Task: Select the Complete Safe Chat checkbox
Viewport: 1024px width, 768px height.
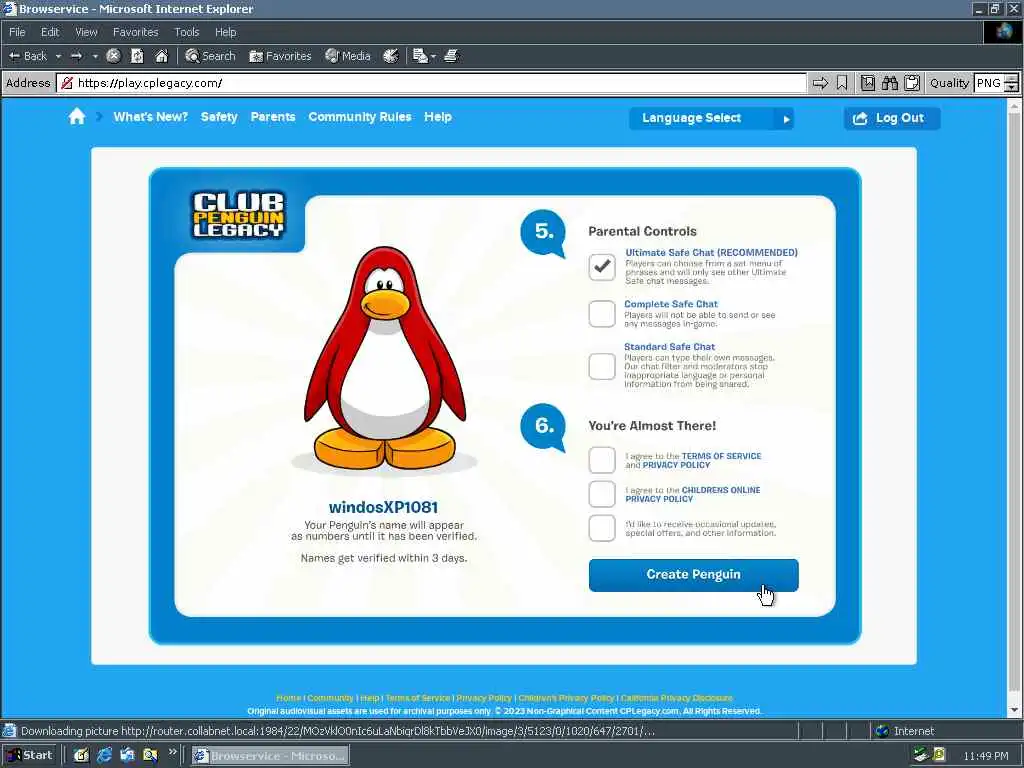Action: (x=601, y=314)
